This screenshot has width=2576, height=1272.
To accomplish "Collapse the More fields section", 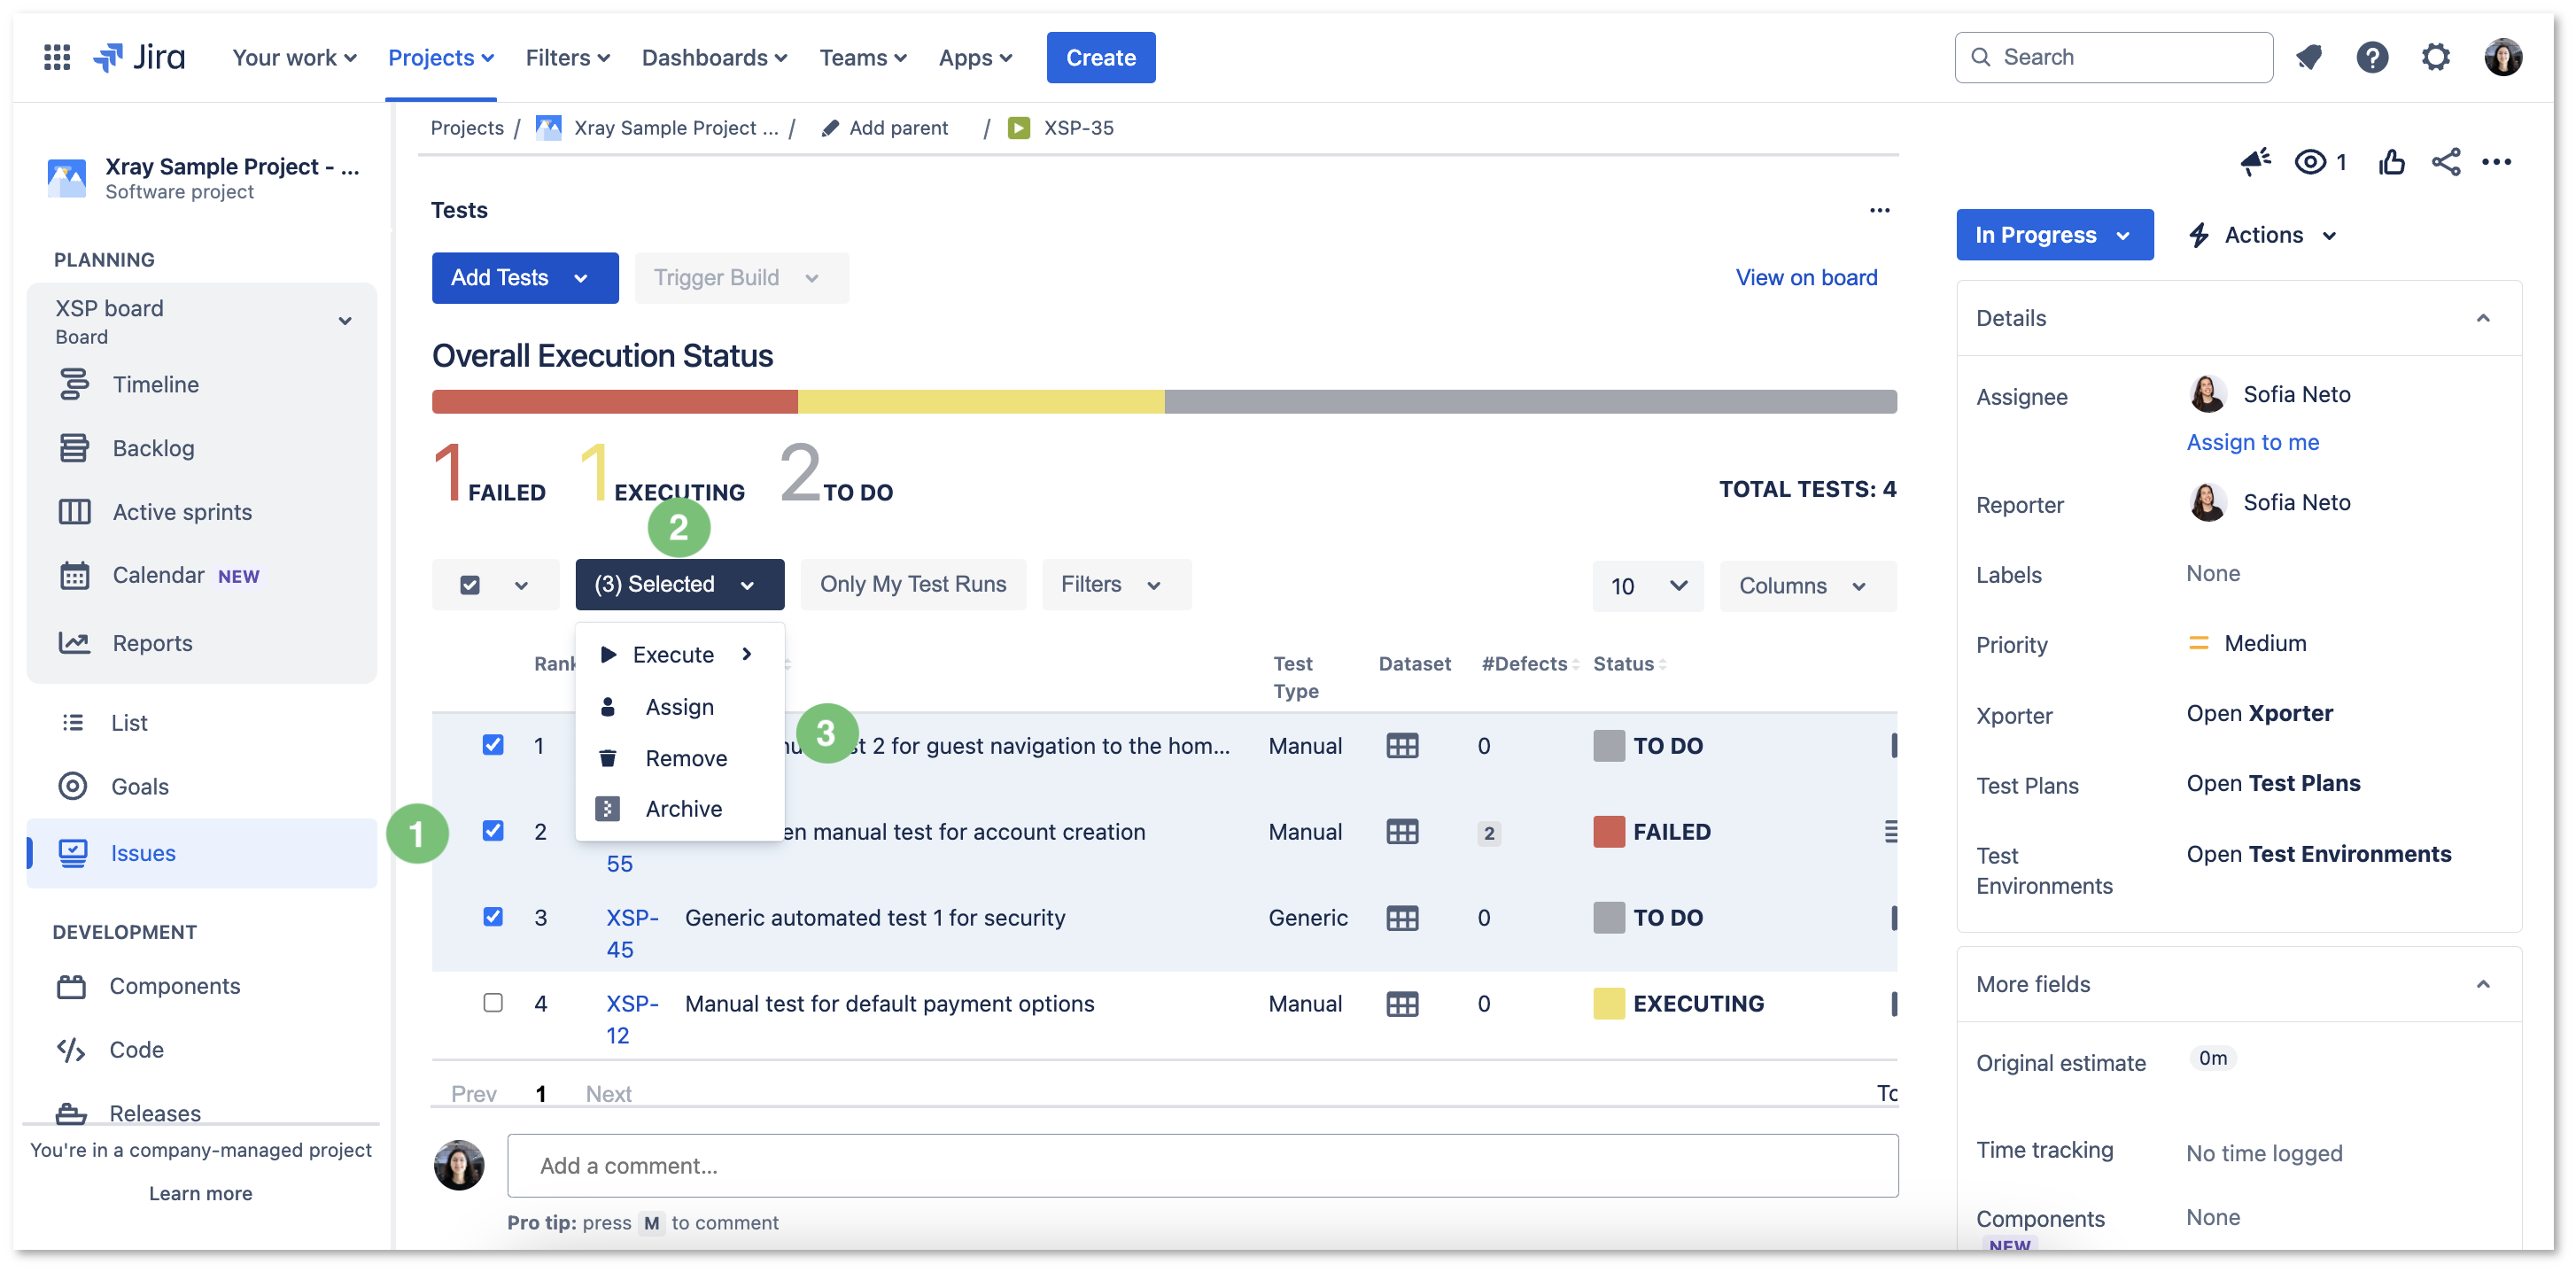I will (x=2482, y=984).
